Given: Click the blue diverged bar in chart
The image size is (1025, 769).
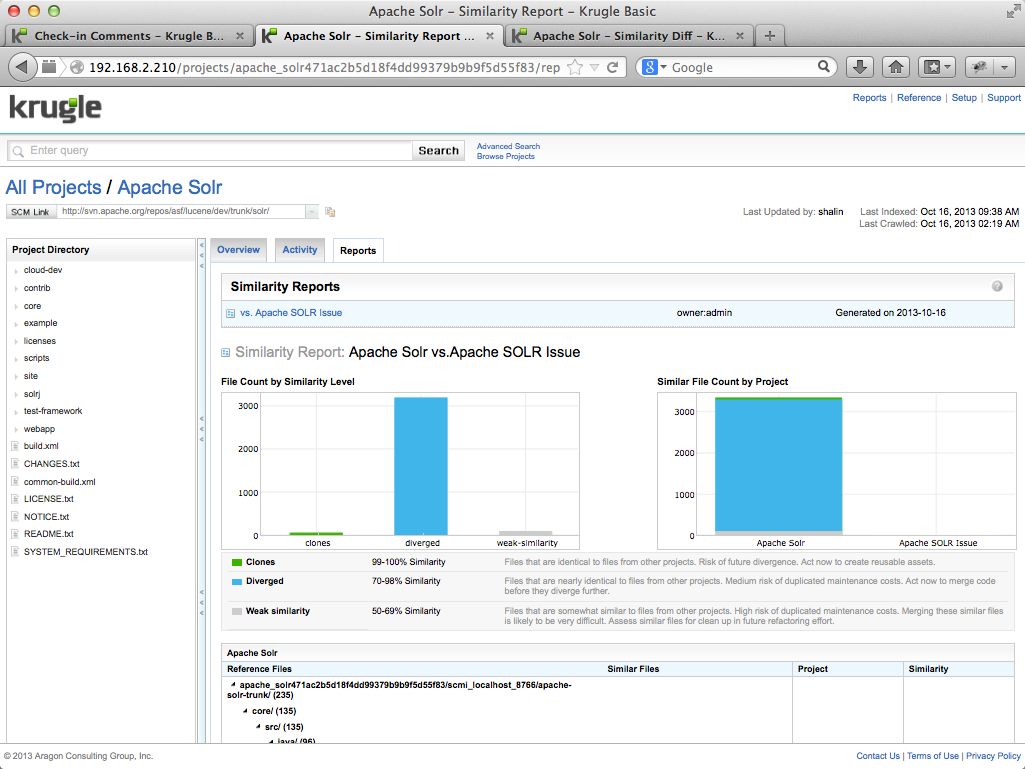Looking at the screenshot, I should pos(421,466).
